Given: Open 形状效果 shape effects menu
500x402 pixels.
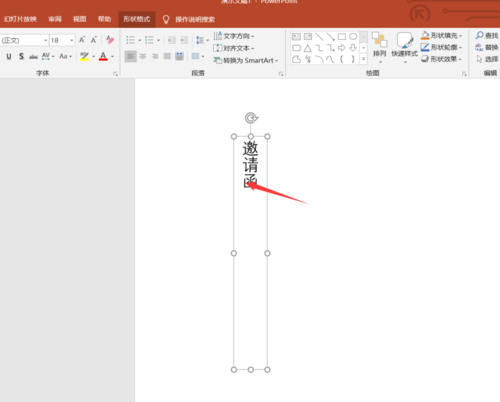Looking at the screenshot, I should click(x=442, y=59).
